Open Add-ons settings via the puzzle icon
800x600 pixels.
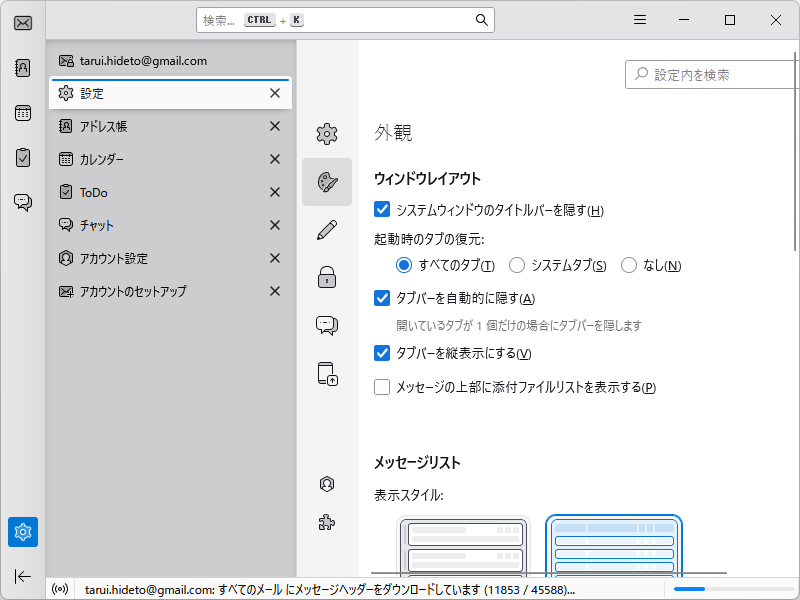click(327, 521)
